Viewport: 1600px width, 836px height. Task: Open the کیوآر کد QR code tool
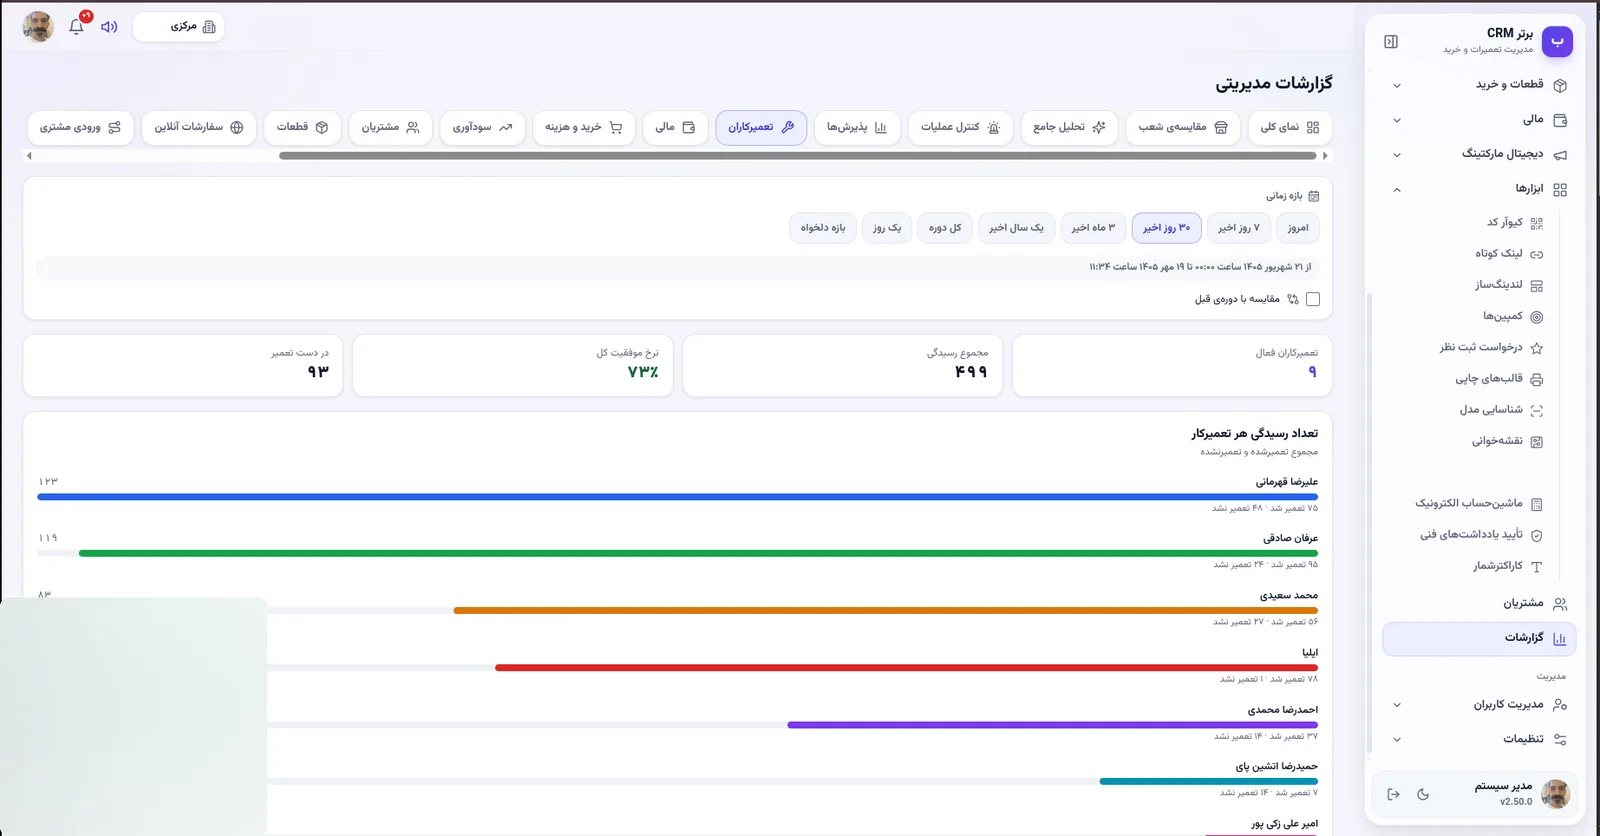(x=1514, y=223)
